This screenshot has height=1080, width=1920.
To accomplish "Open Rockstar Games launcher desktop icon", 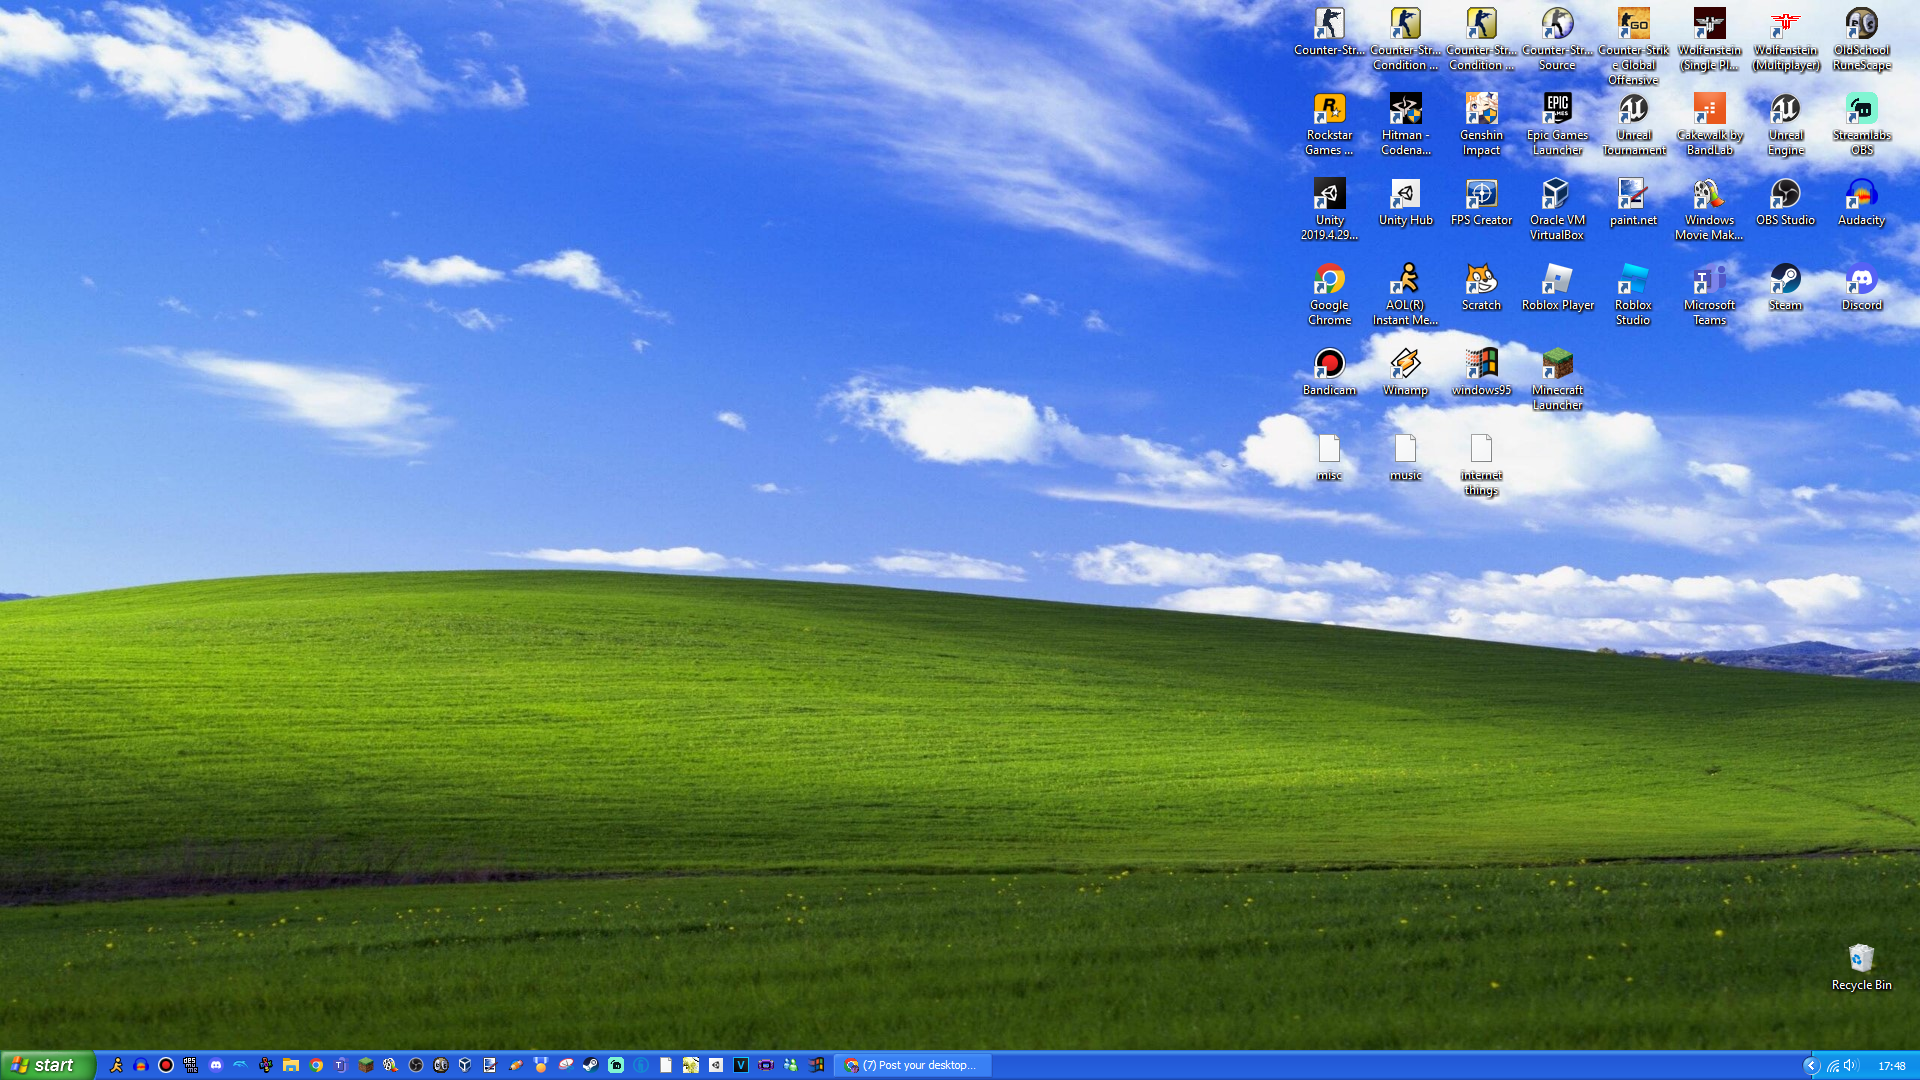I will pyautogui.click(x=1329, y=124).
